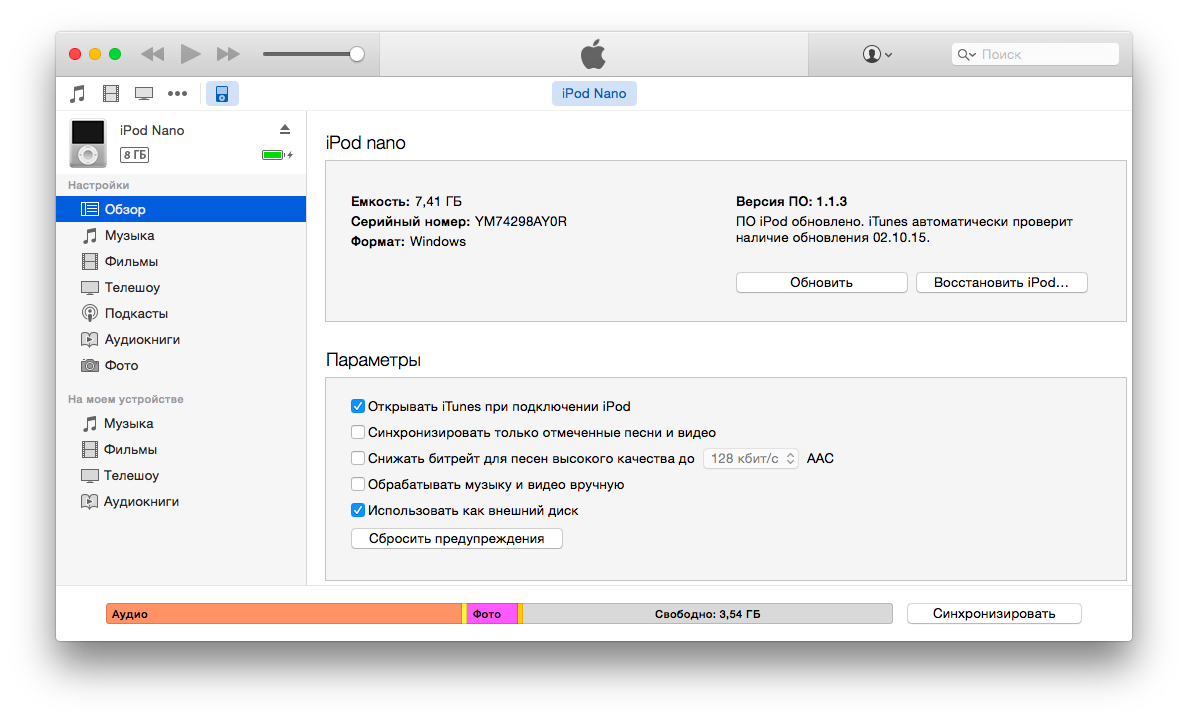This screenshot has width=1188, height=721.
Task: Disable 'Открывать iTunes при подключении iPod'
Action: tap(358, 406)
